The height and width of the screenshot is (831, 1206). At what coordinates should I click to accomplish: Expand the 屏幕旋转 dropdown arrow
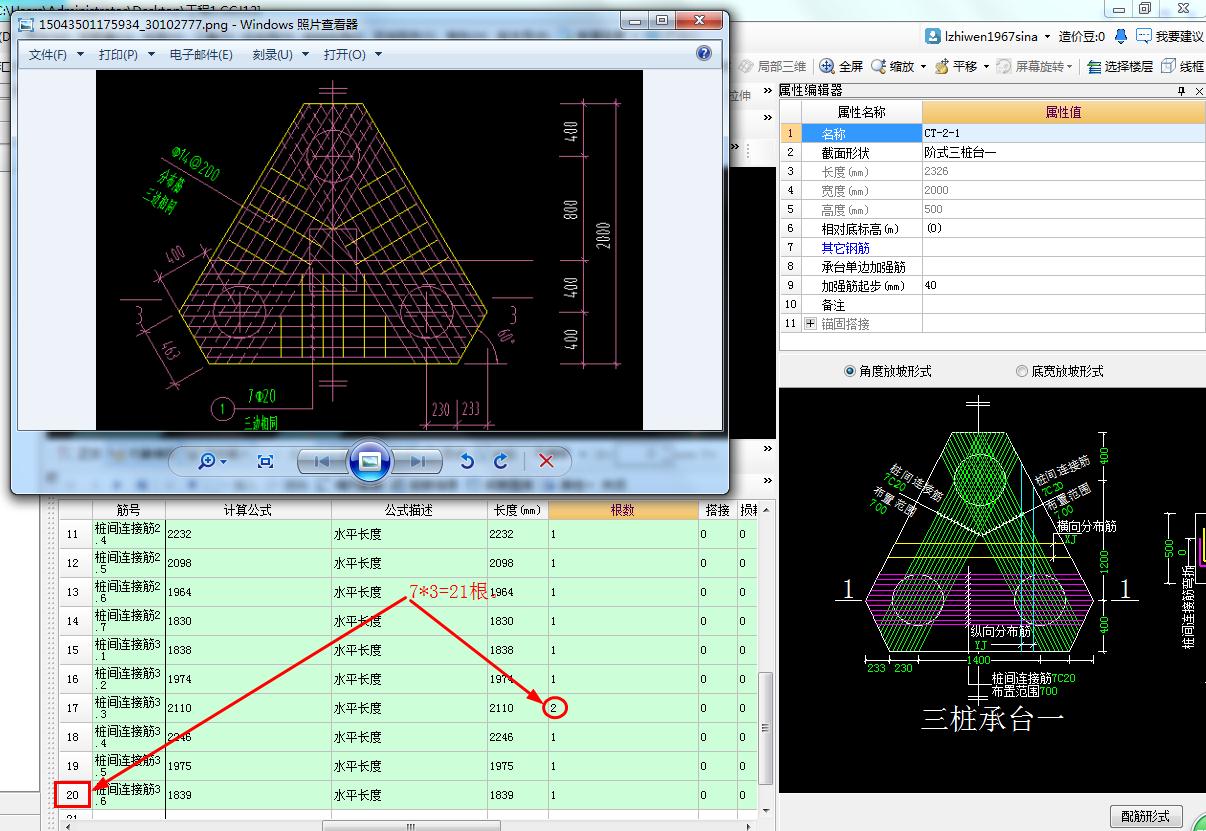(1069, 67)
